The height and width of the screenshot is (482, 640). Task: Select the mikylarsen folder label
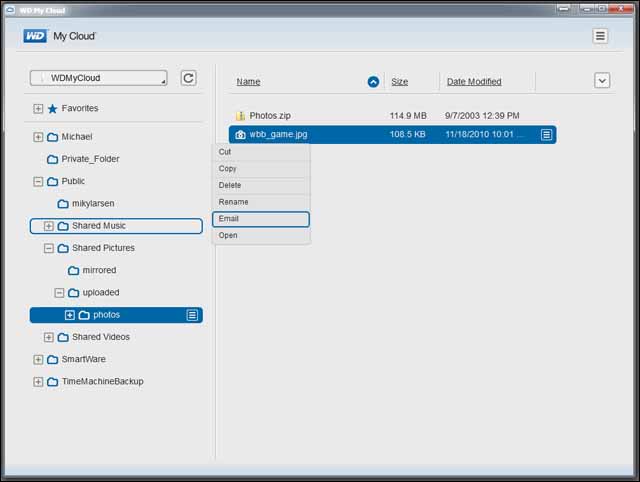coord(93,203)
